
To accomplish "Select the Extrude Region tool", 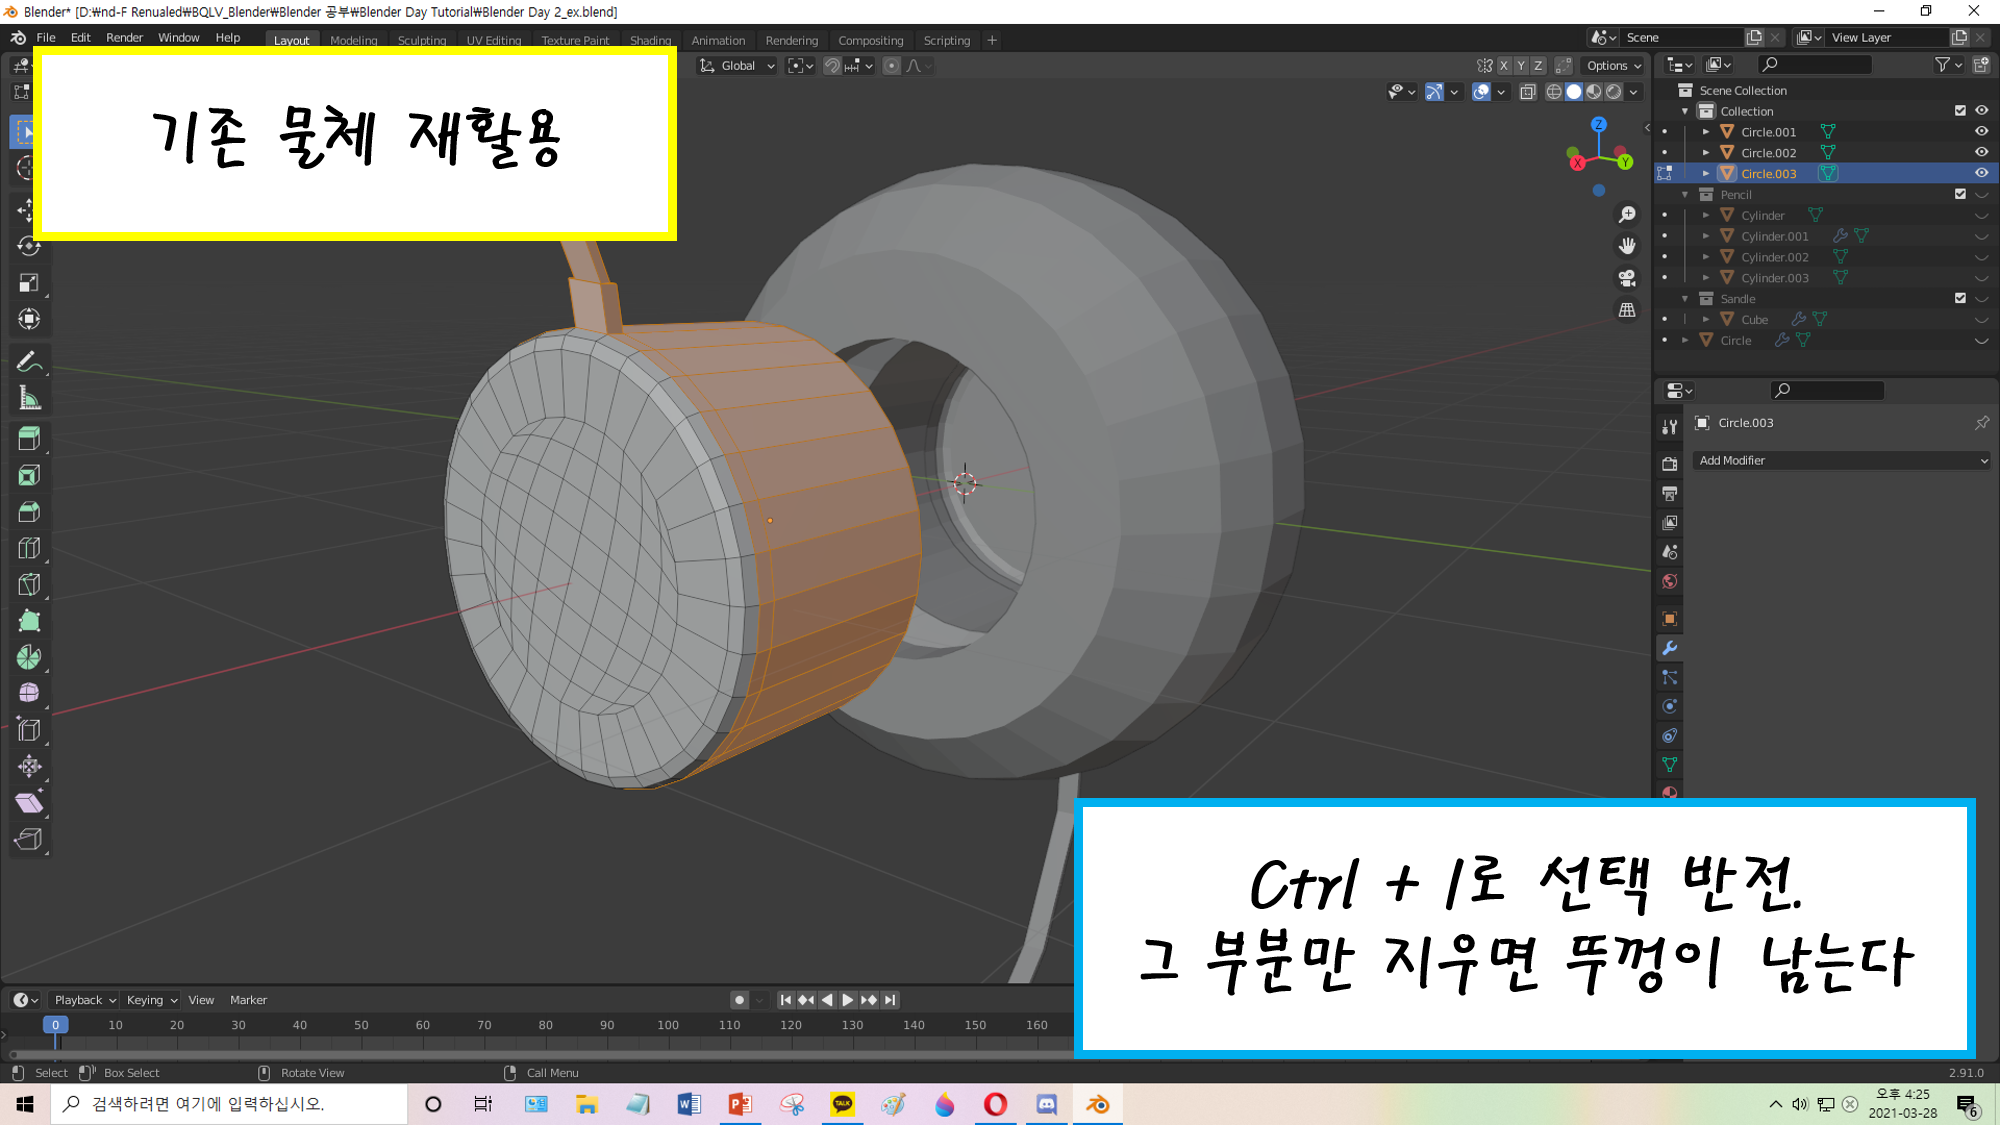I will (x=29, y=438).
